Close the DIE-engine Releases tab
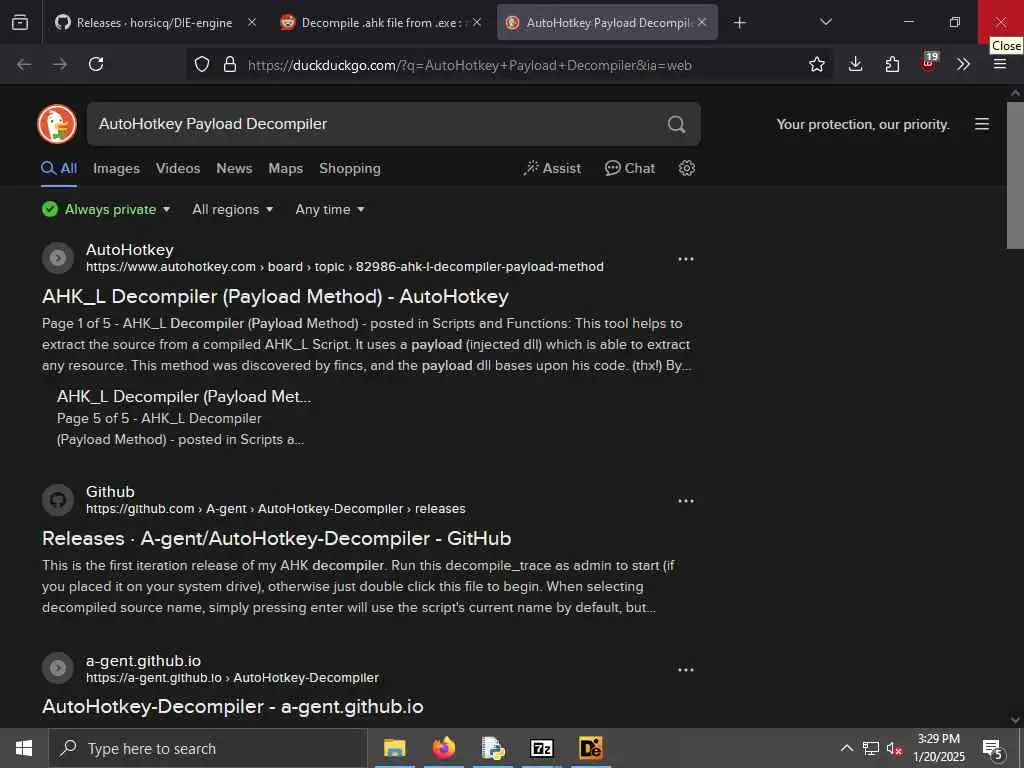1024x768 pixels. pyautogui.click(x=251, y=22)
